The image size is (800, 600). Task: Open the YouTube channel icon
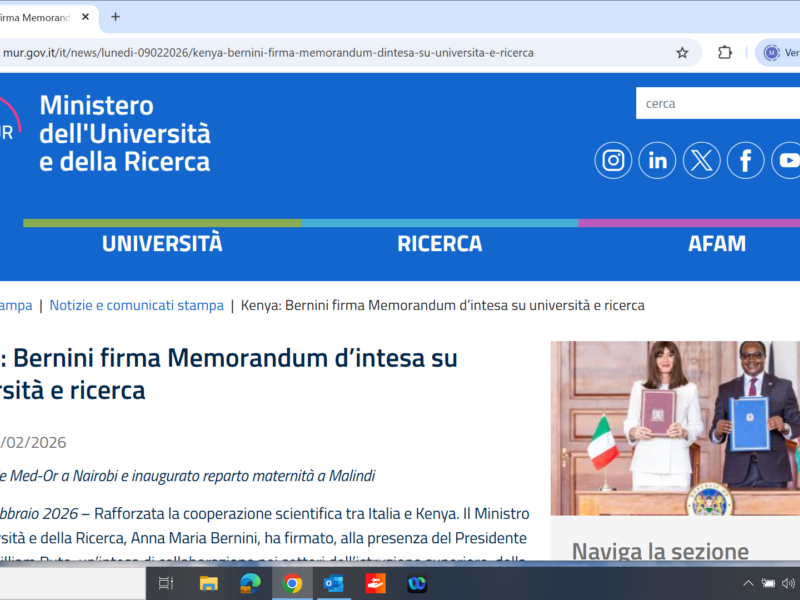tap(788, 160)
